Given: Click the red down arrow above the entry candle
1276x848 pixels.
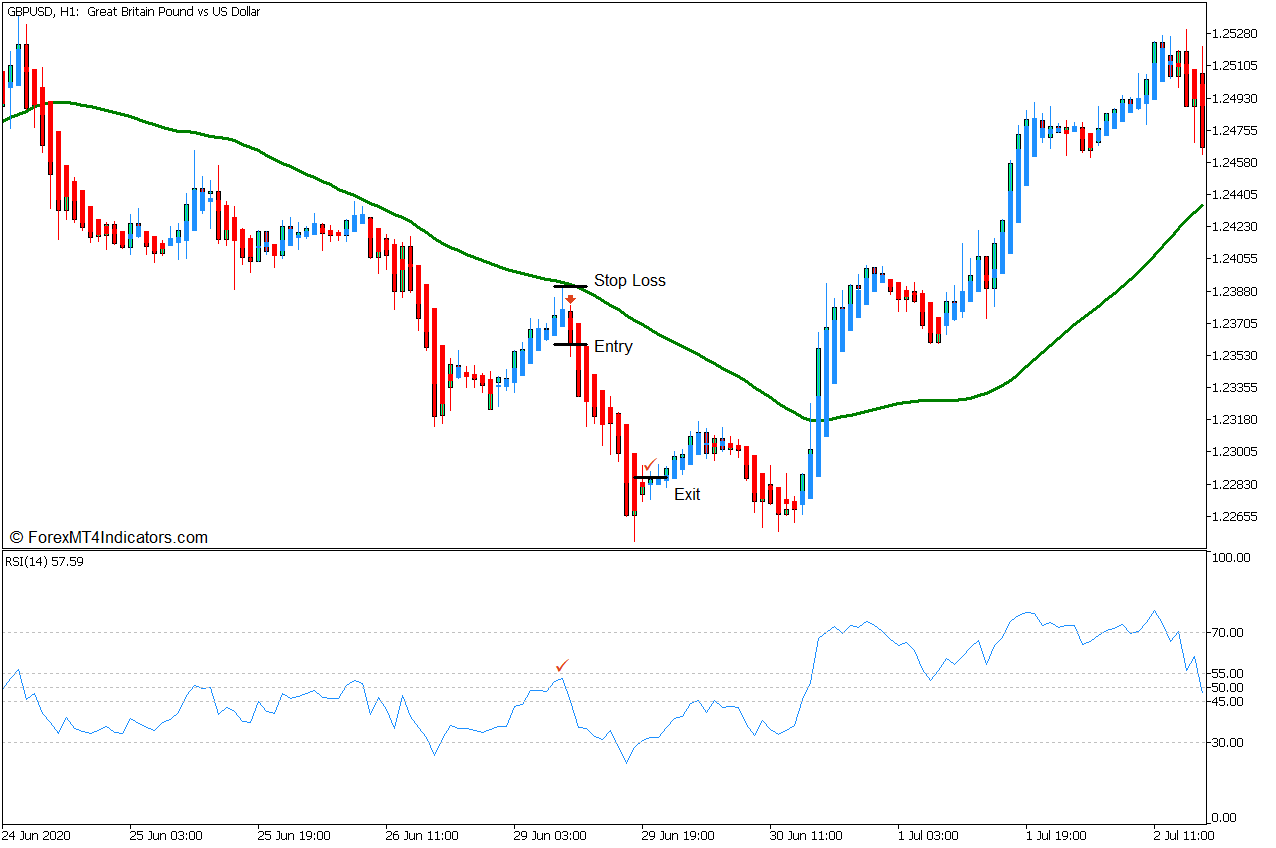Looking at the screenshot, I should click(x=570, y=299).
